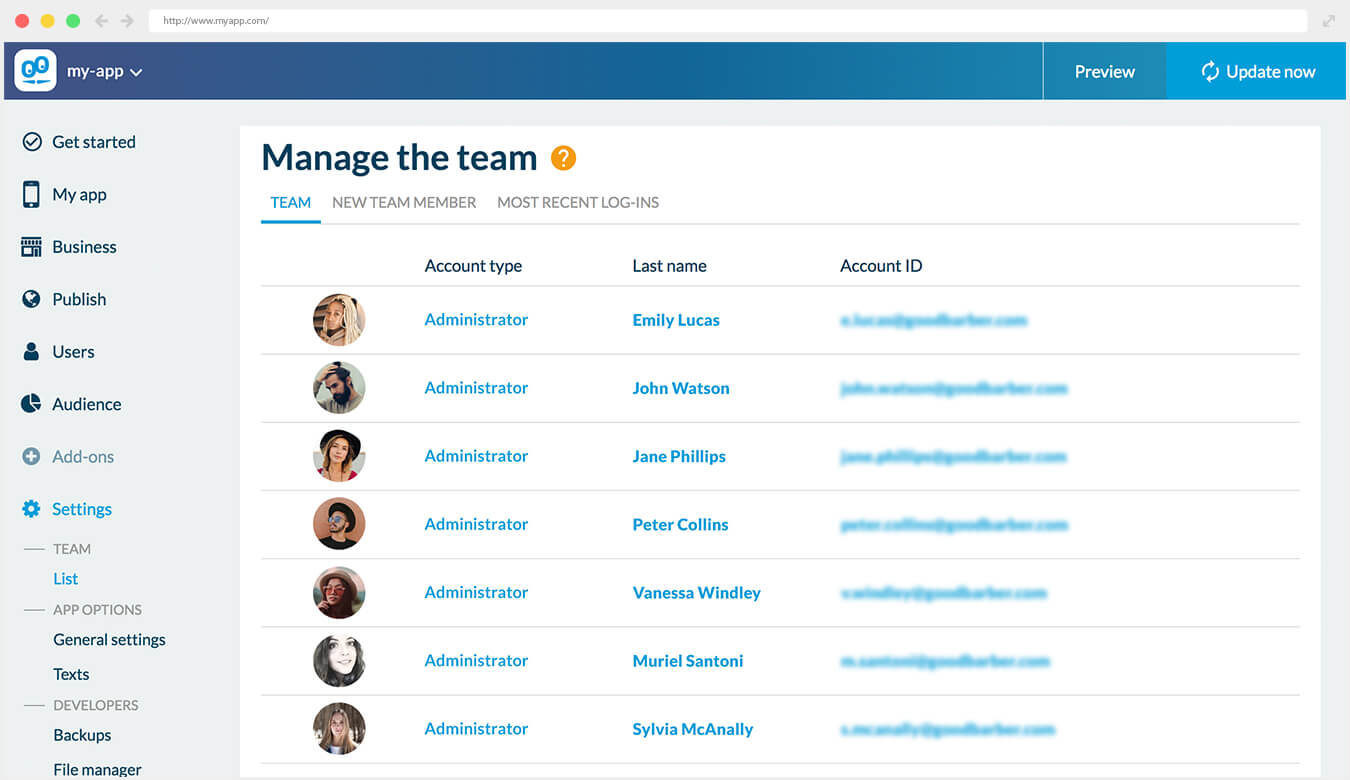Click Peter Collins's profile avatar

[x=339, y=524]
